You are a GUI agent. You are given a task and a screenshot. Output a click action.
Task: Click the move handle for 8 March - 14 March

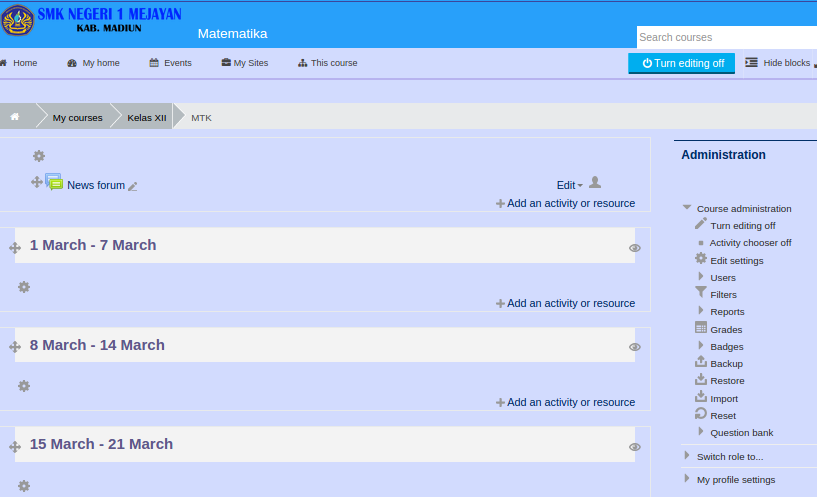(15, 347)
